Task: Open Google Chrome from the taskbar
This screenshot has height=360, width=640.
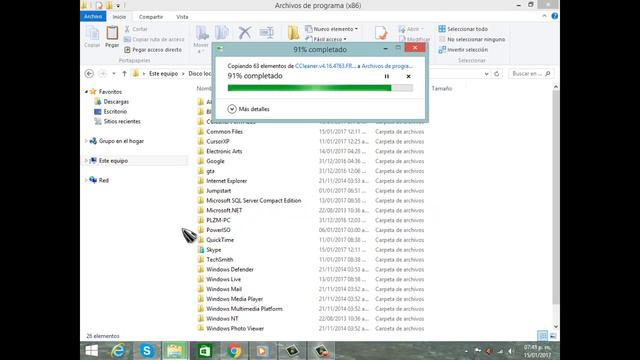Action: [234, 351]
